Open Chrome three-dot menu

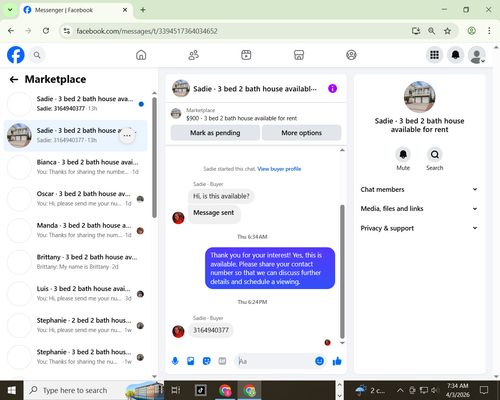coord(489,31)
